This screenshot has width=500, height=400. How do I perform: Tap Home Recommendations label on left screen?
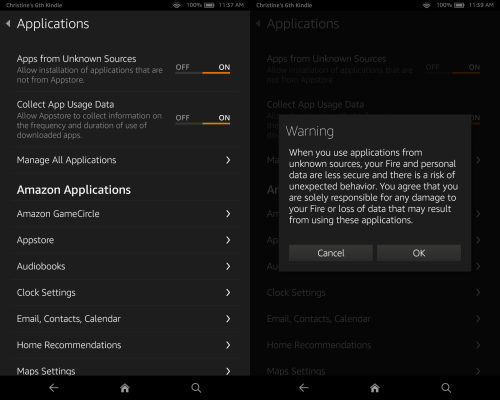point(69,345)
